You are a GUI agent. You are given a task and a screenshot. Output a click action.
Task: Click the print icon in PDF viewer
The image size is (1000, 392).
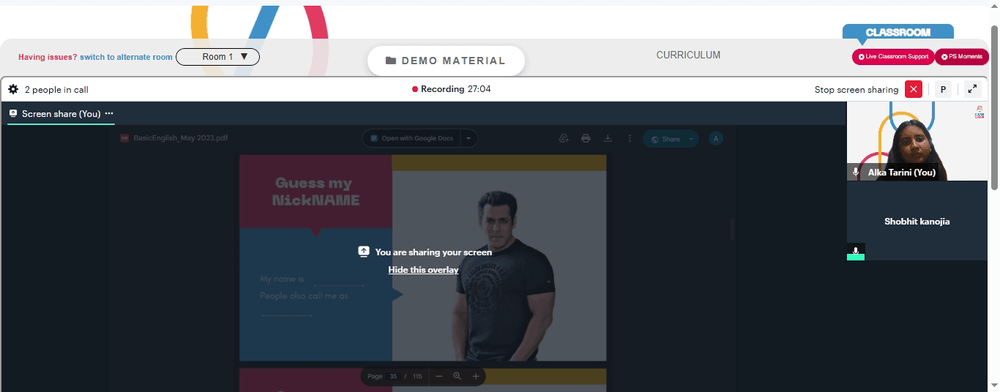585,138
